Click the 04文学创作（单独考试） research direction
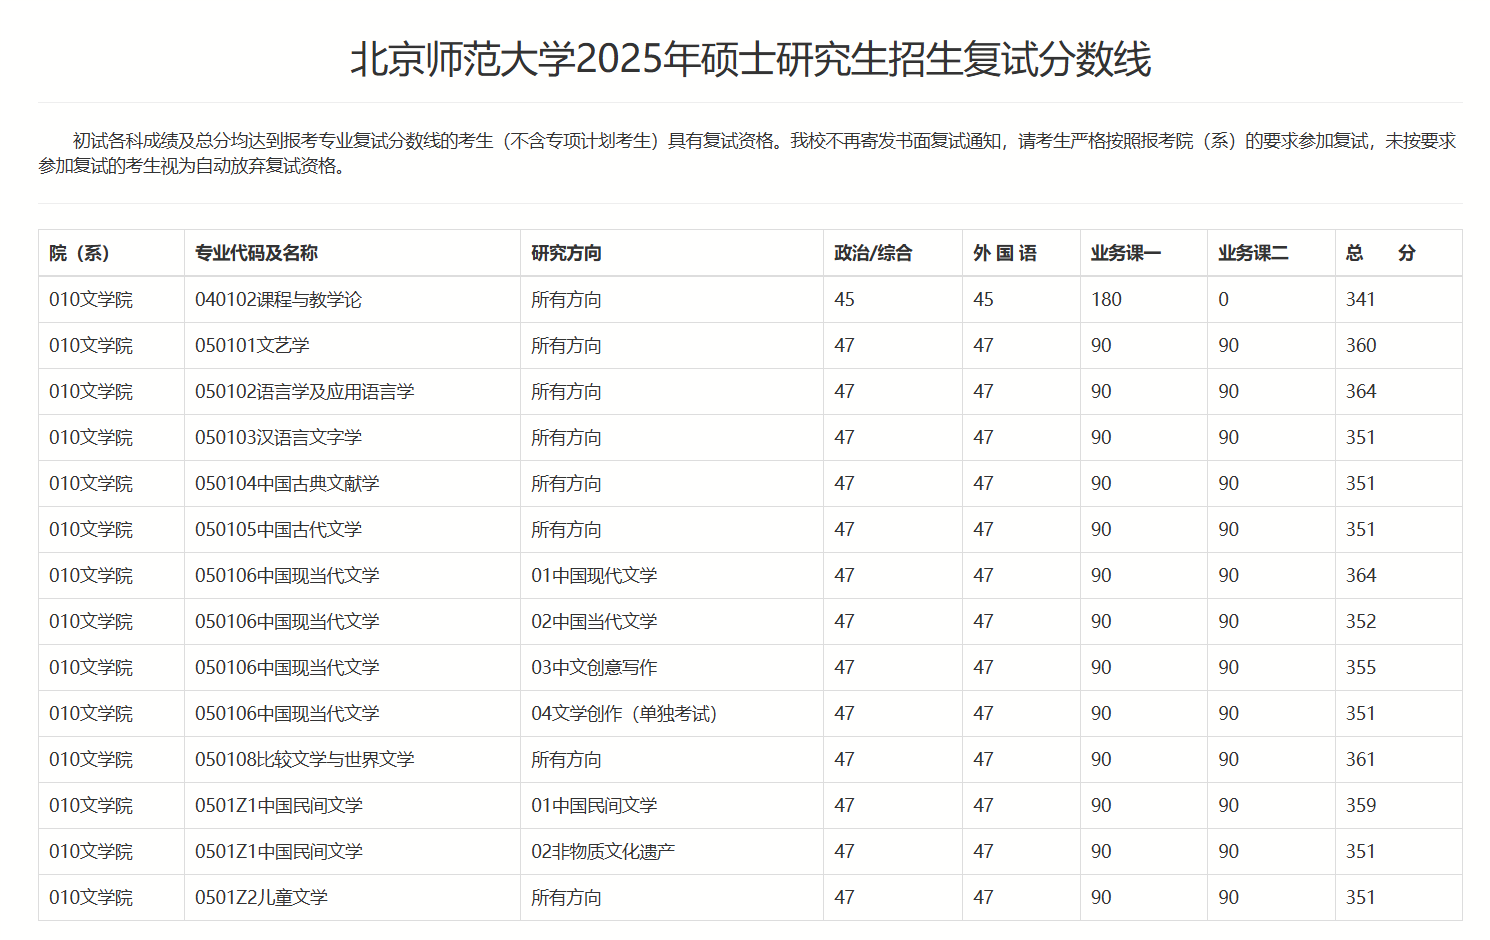 click(x=624, y=713)
